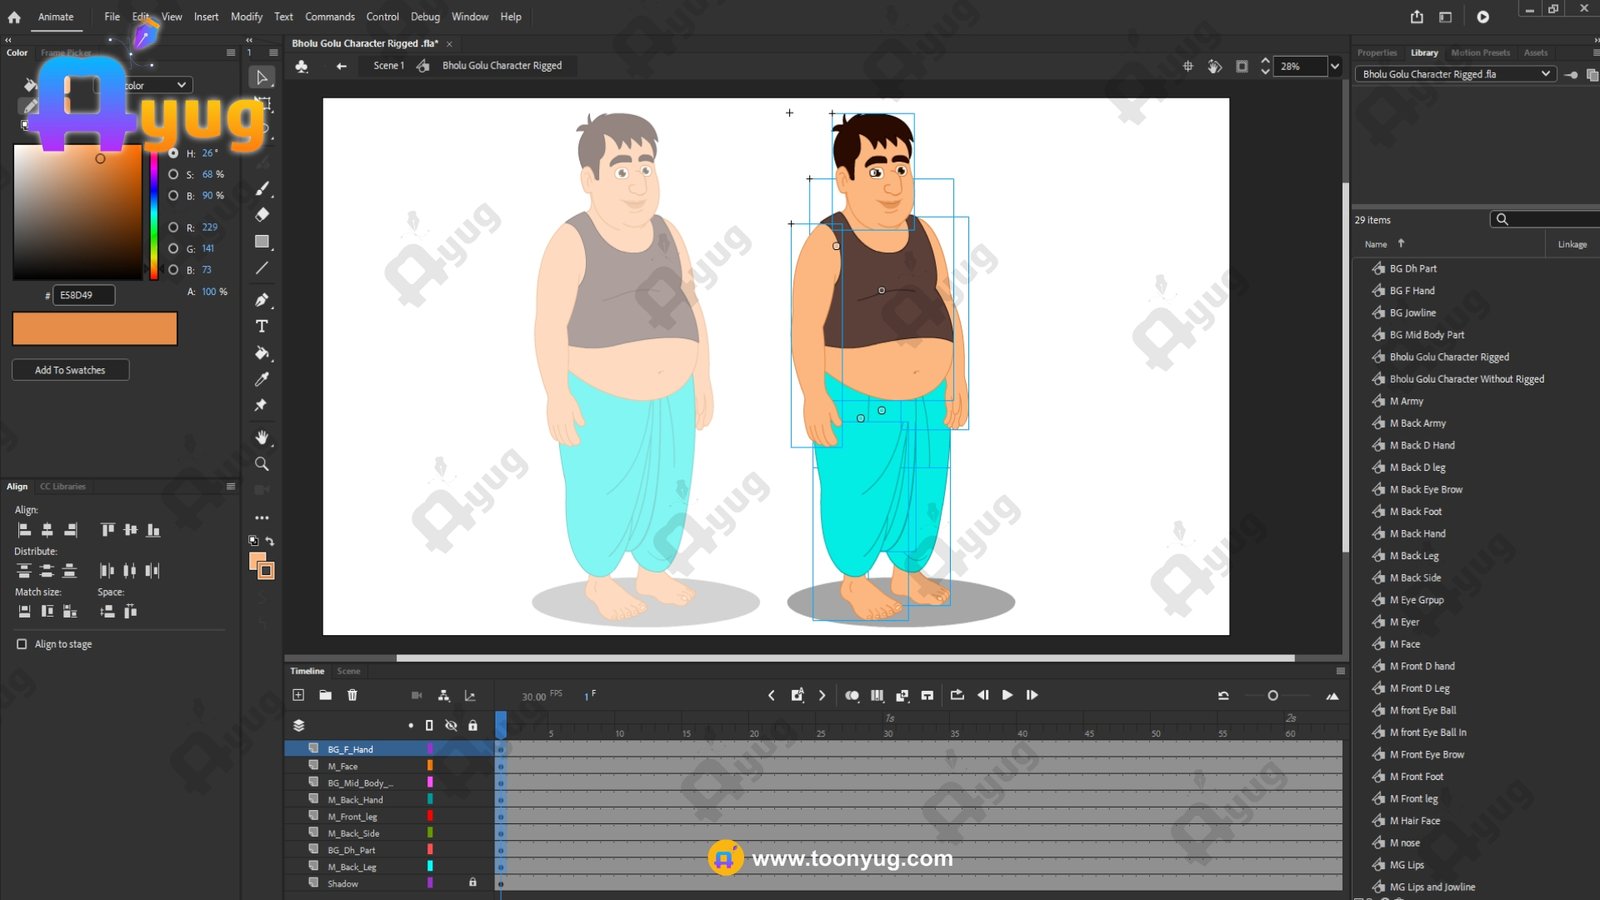
Task: Go back to Scene 1 in the breadcrumb
Action: point(388,66)
